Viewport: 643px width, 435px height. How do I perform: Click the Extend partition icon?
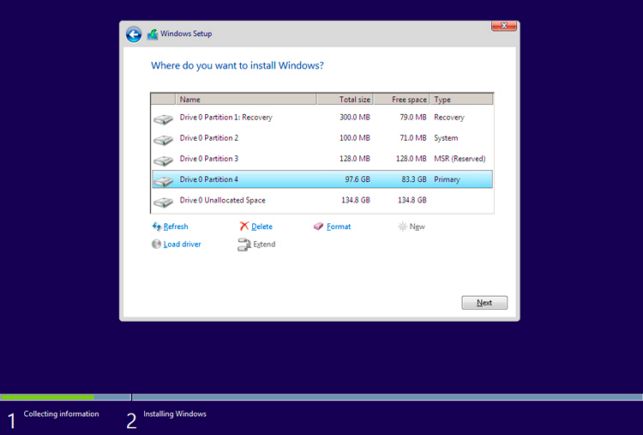coord(244,245)
